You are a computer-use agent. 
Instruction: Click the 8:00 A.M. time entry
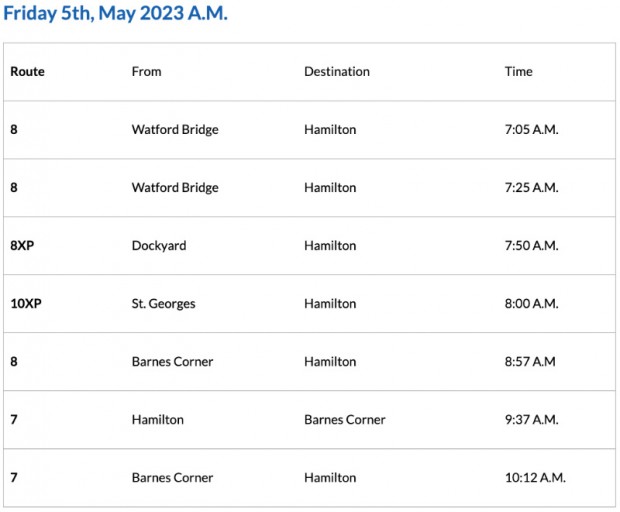coord(531,304)
